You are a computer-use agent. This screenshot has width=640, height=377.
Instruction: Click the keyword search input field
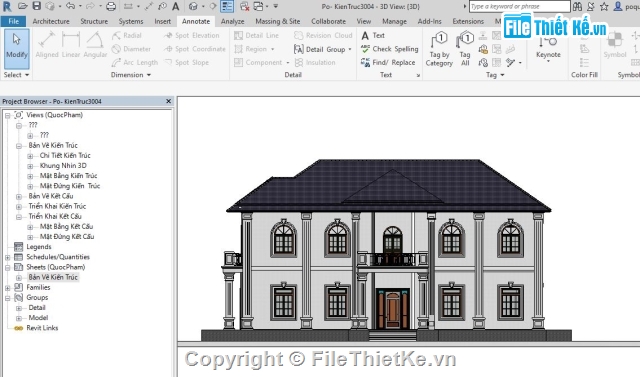(519, 7)
